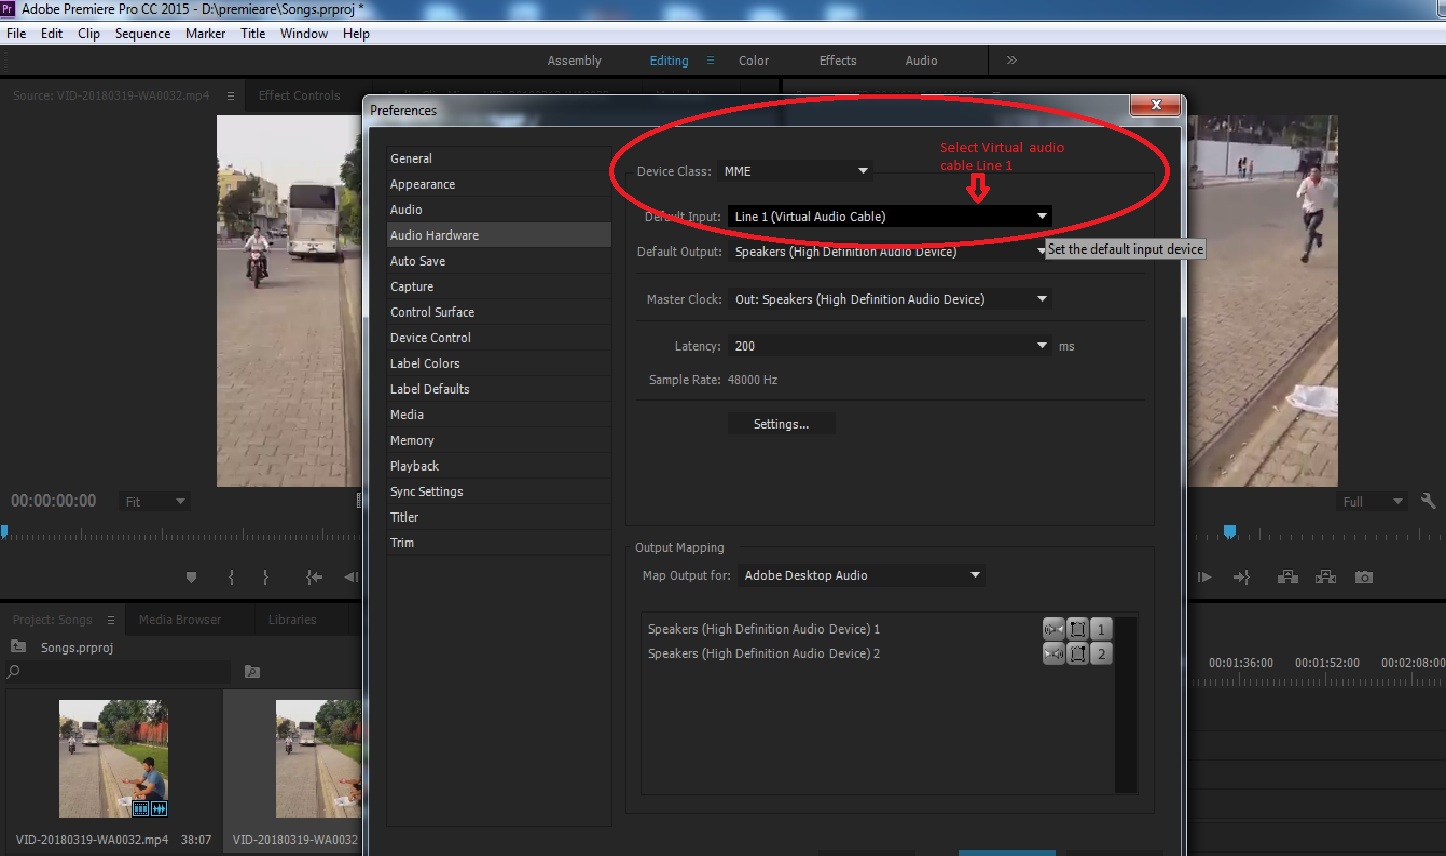This screenshot has width=1446, height=856.
Task: Open the Latency dropdown
Action: [889, 346]
